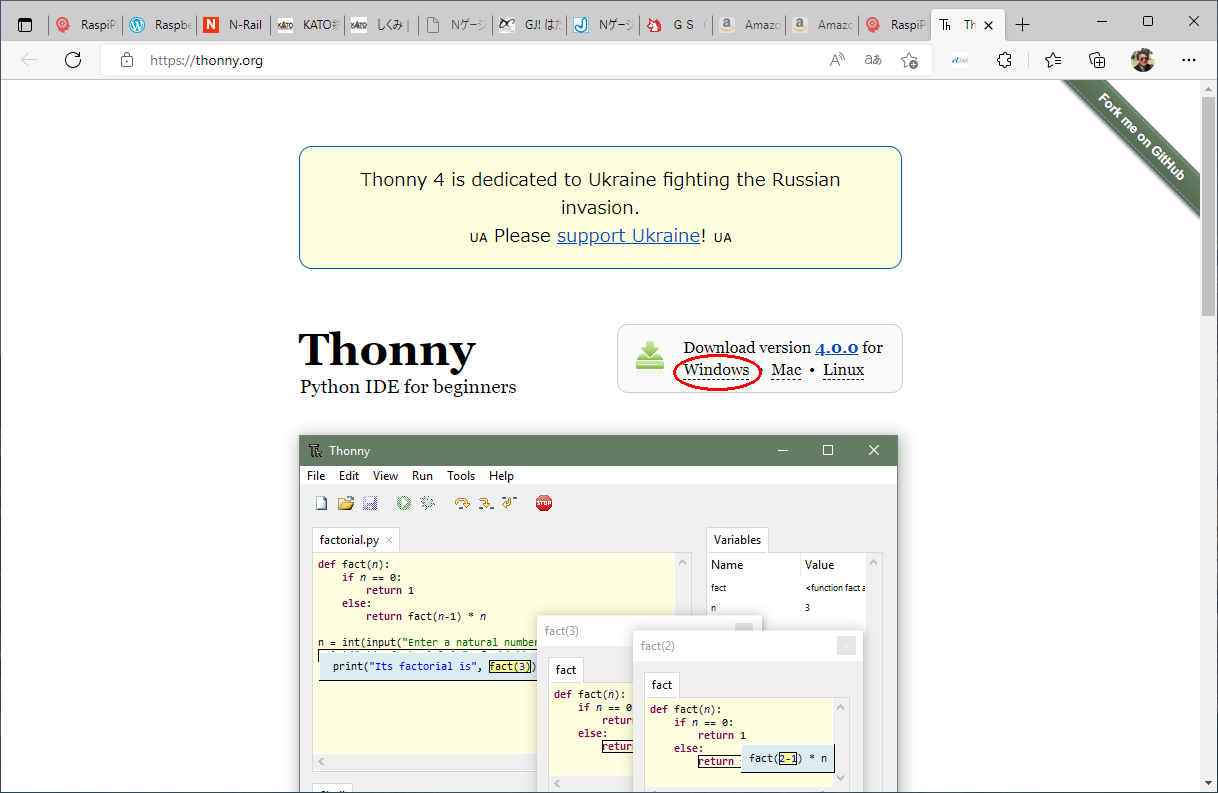Click the Fork me on GitHub ribbon
Image resolution: width=1218 pixels, height=793 pixels.
1141,138
